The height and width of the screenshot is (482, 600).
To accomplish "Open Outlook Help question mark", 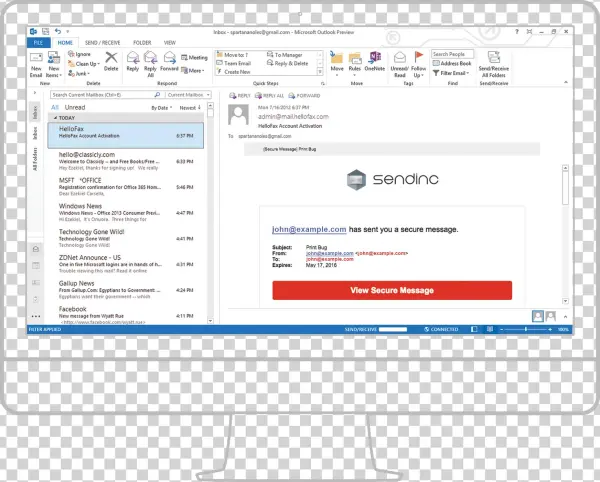I will coord(517,32).
